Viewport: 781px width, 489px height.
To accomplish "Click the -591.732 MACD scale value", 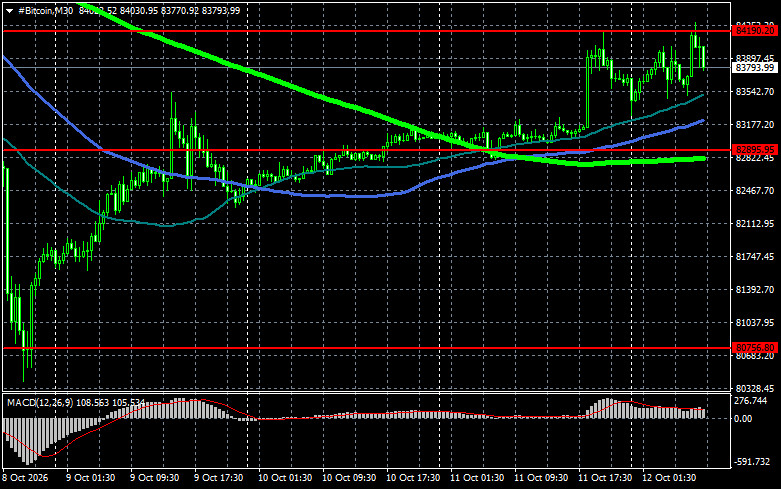I will [752, 462].
